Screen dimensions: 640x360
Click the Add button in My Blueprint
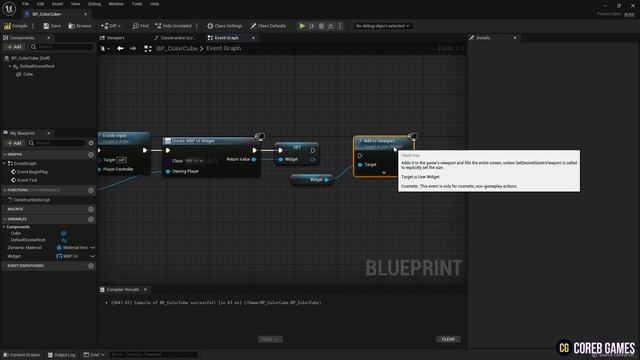tap(14, 143)
